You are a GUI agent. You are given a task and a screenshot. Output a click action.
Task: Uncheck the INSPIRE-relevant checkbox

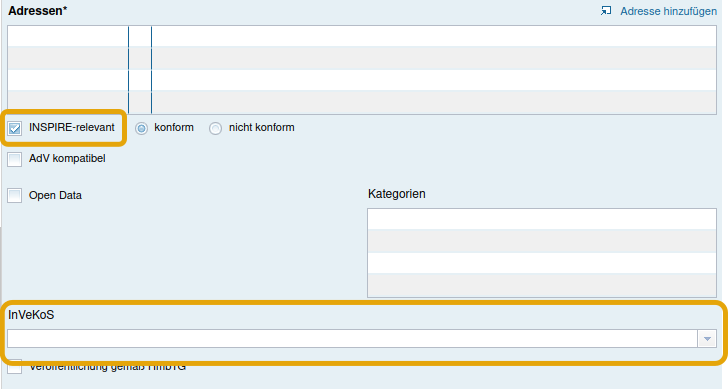coord(15,128)
